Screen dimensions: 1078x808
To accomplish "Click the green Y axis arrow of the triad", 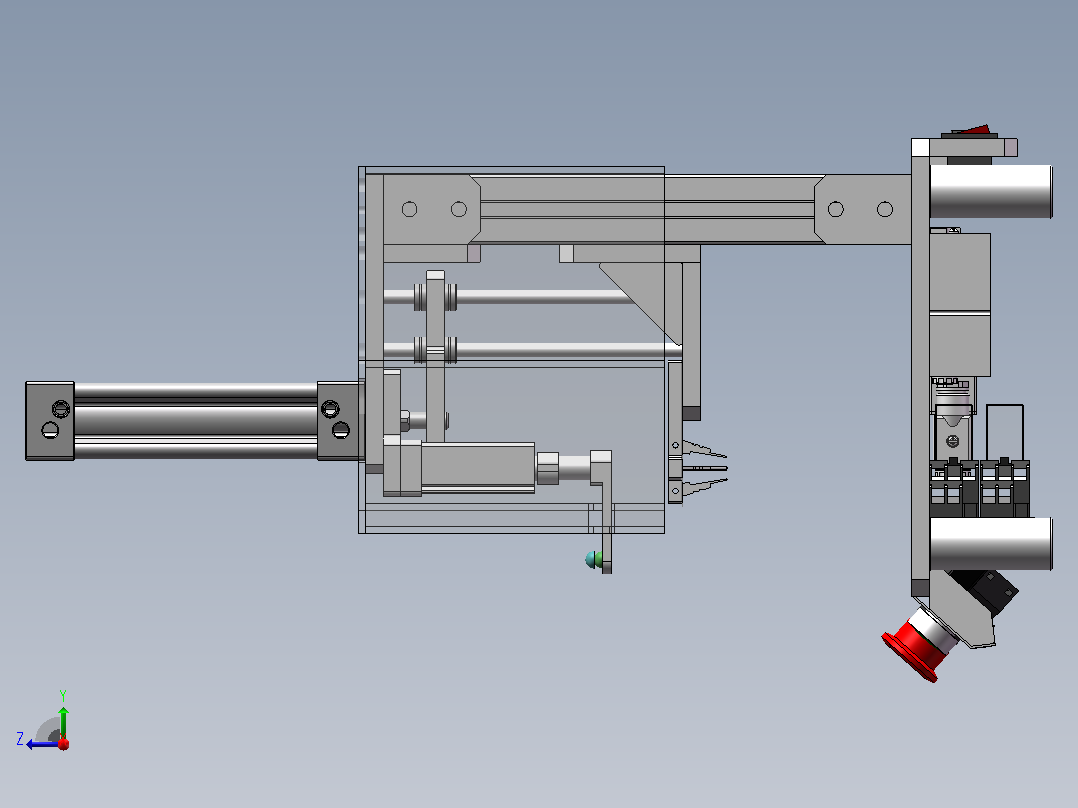I will (63, 721).
